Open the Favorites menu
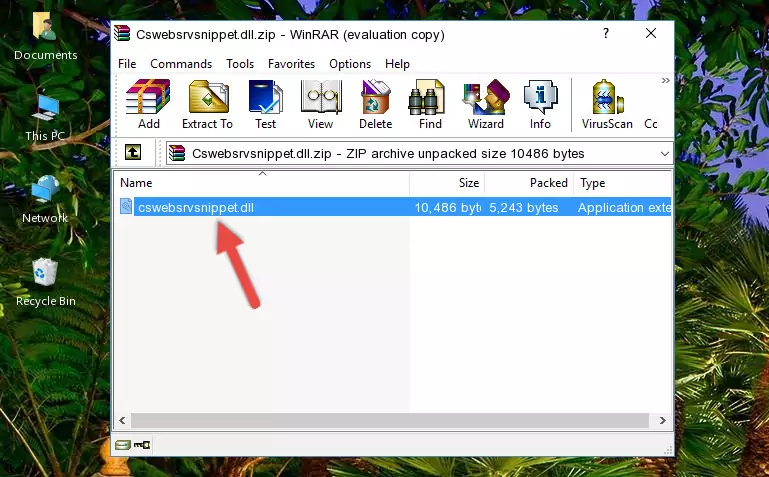 [291, 64]
